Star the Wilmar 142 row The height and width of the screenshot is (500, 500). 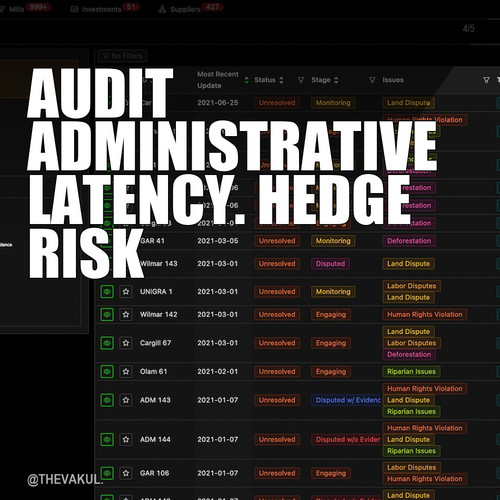click(126, 314)
